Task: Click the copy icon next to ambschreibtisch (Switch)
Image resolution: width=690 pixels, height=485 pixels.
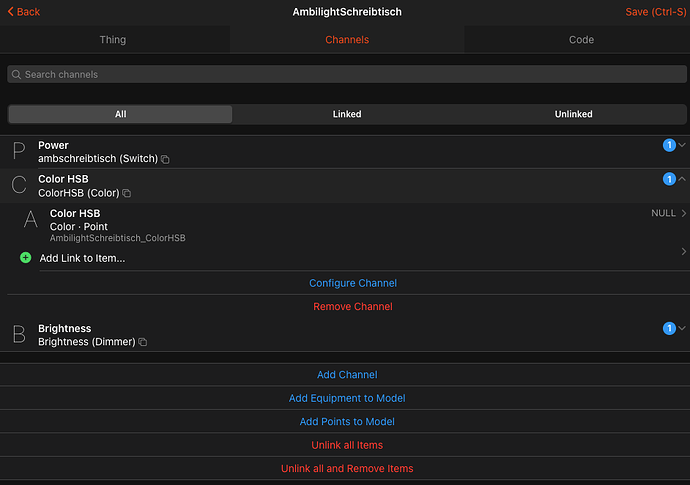Action: pyautogui.click(x=166, y=159)
